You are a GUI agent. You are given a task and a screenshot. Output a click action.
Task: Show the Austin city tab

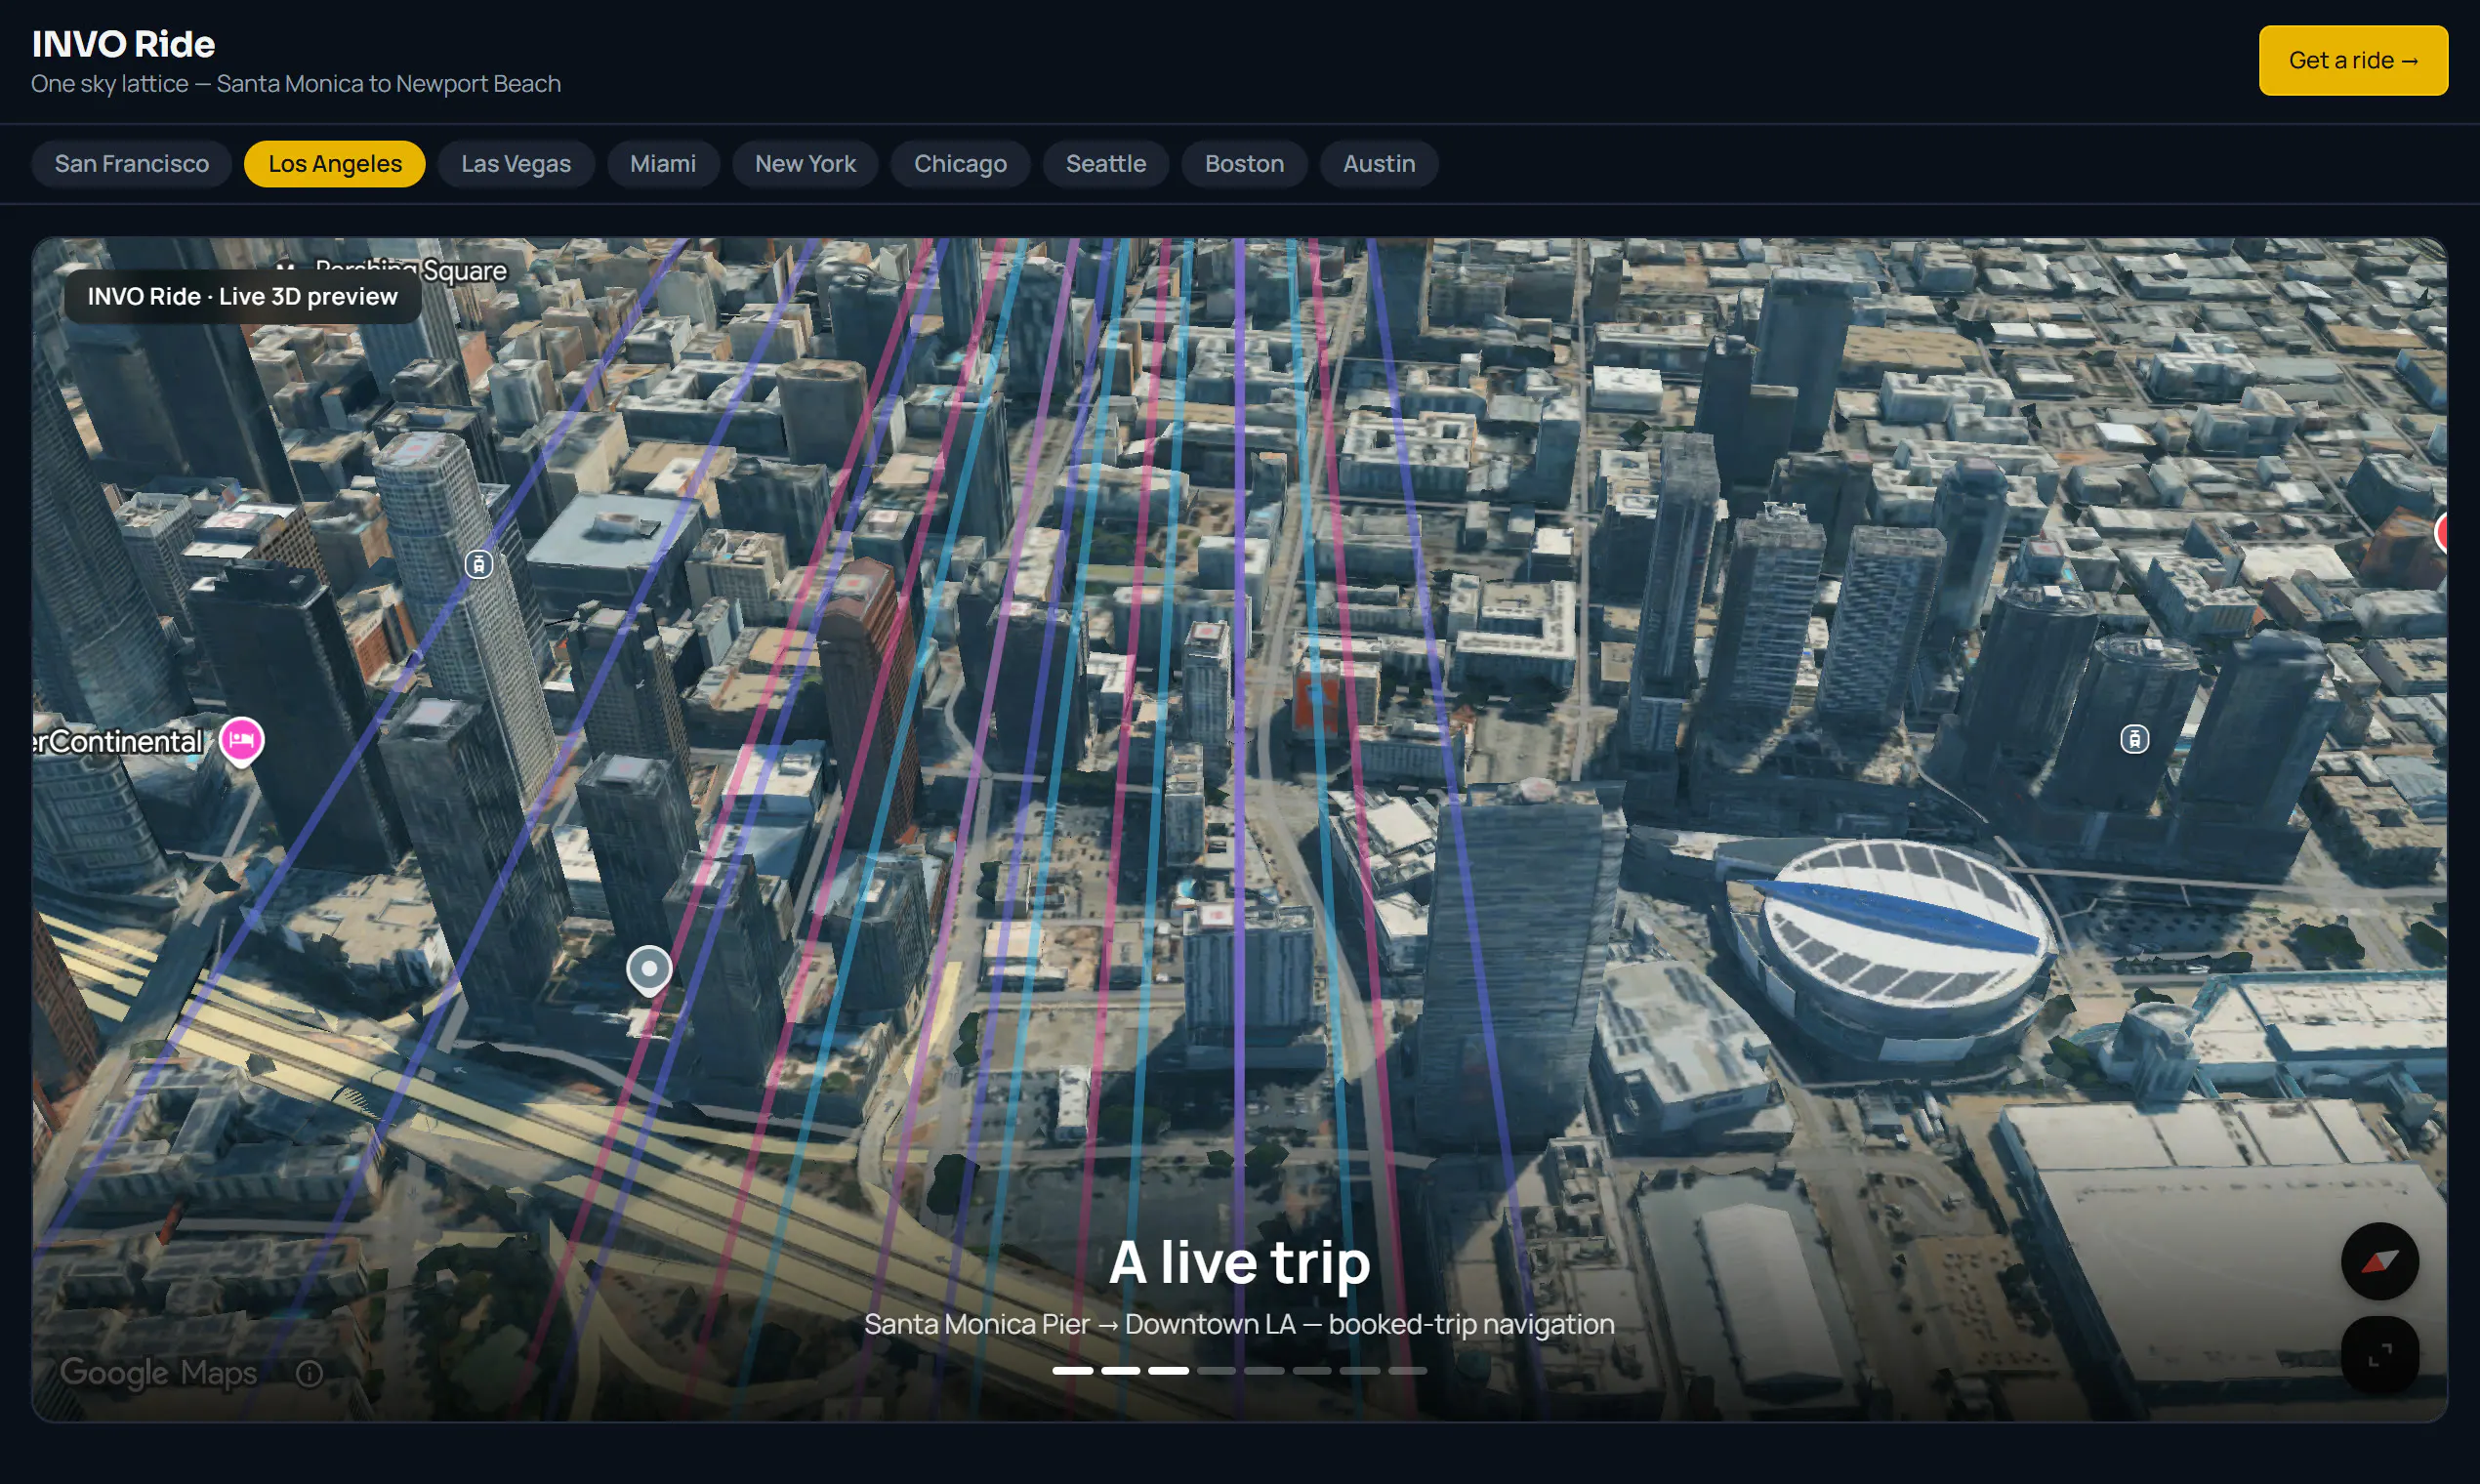pos(1378,164)
